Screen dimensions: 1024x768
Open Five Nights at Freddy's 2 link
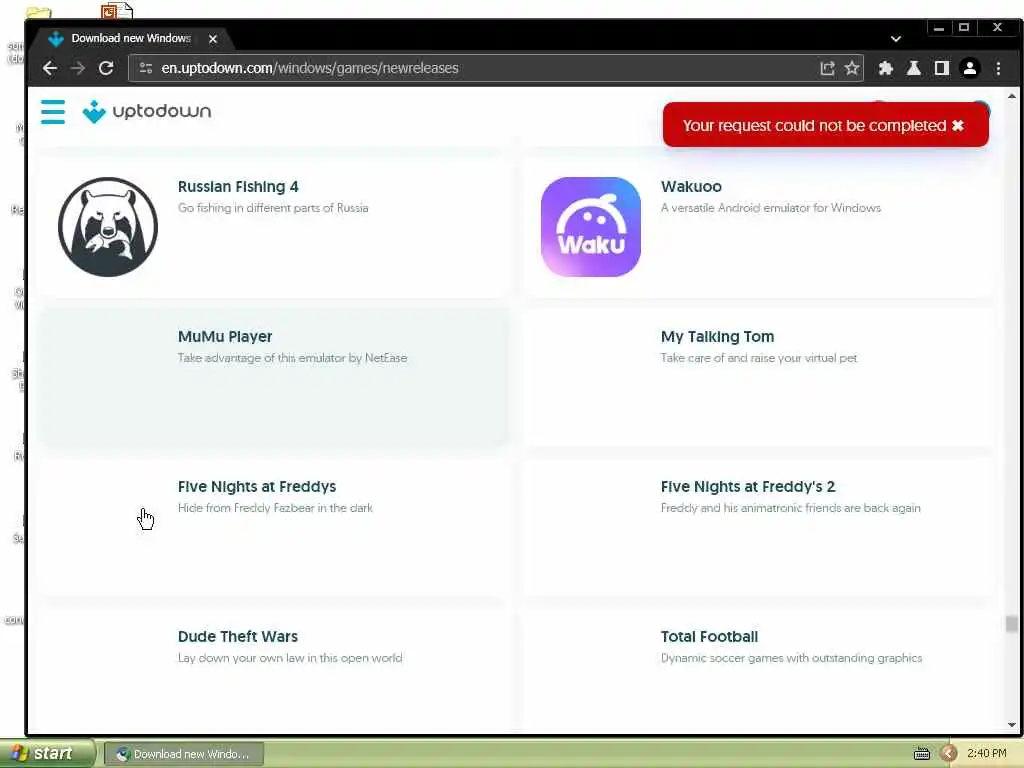748,487
